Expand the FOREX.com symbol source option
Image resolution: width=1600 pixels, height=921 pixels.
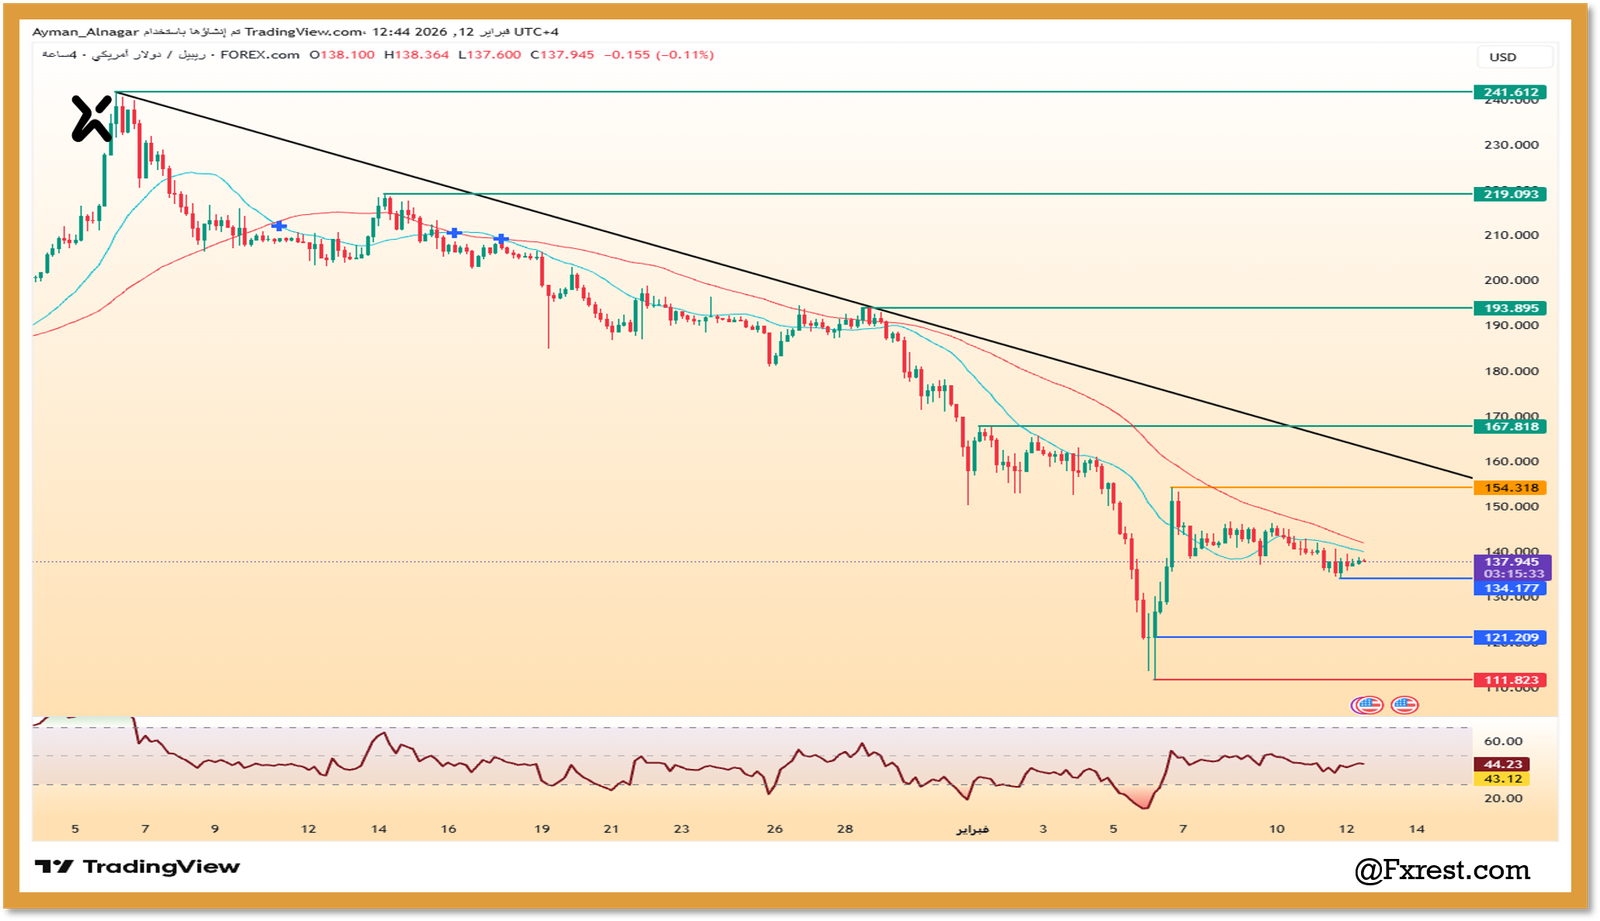point(258,56)
